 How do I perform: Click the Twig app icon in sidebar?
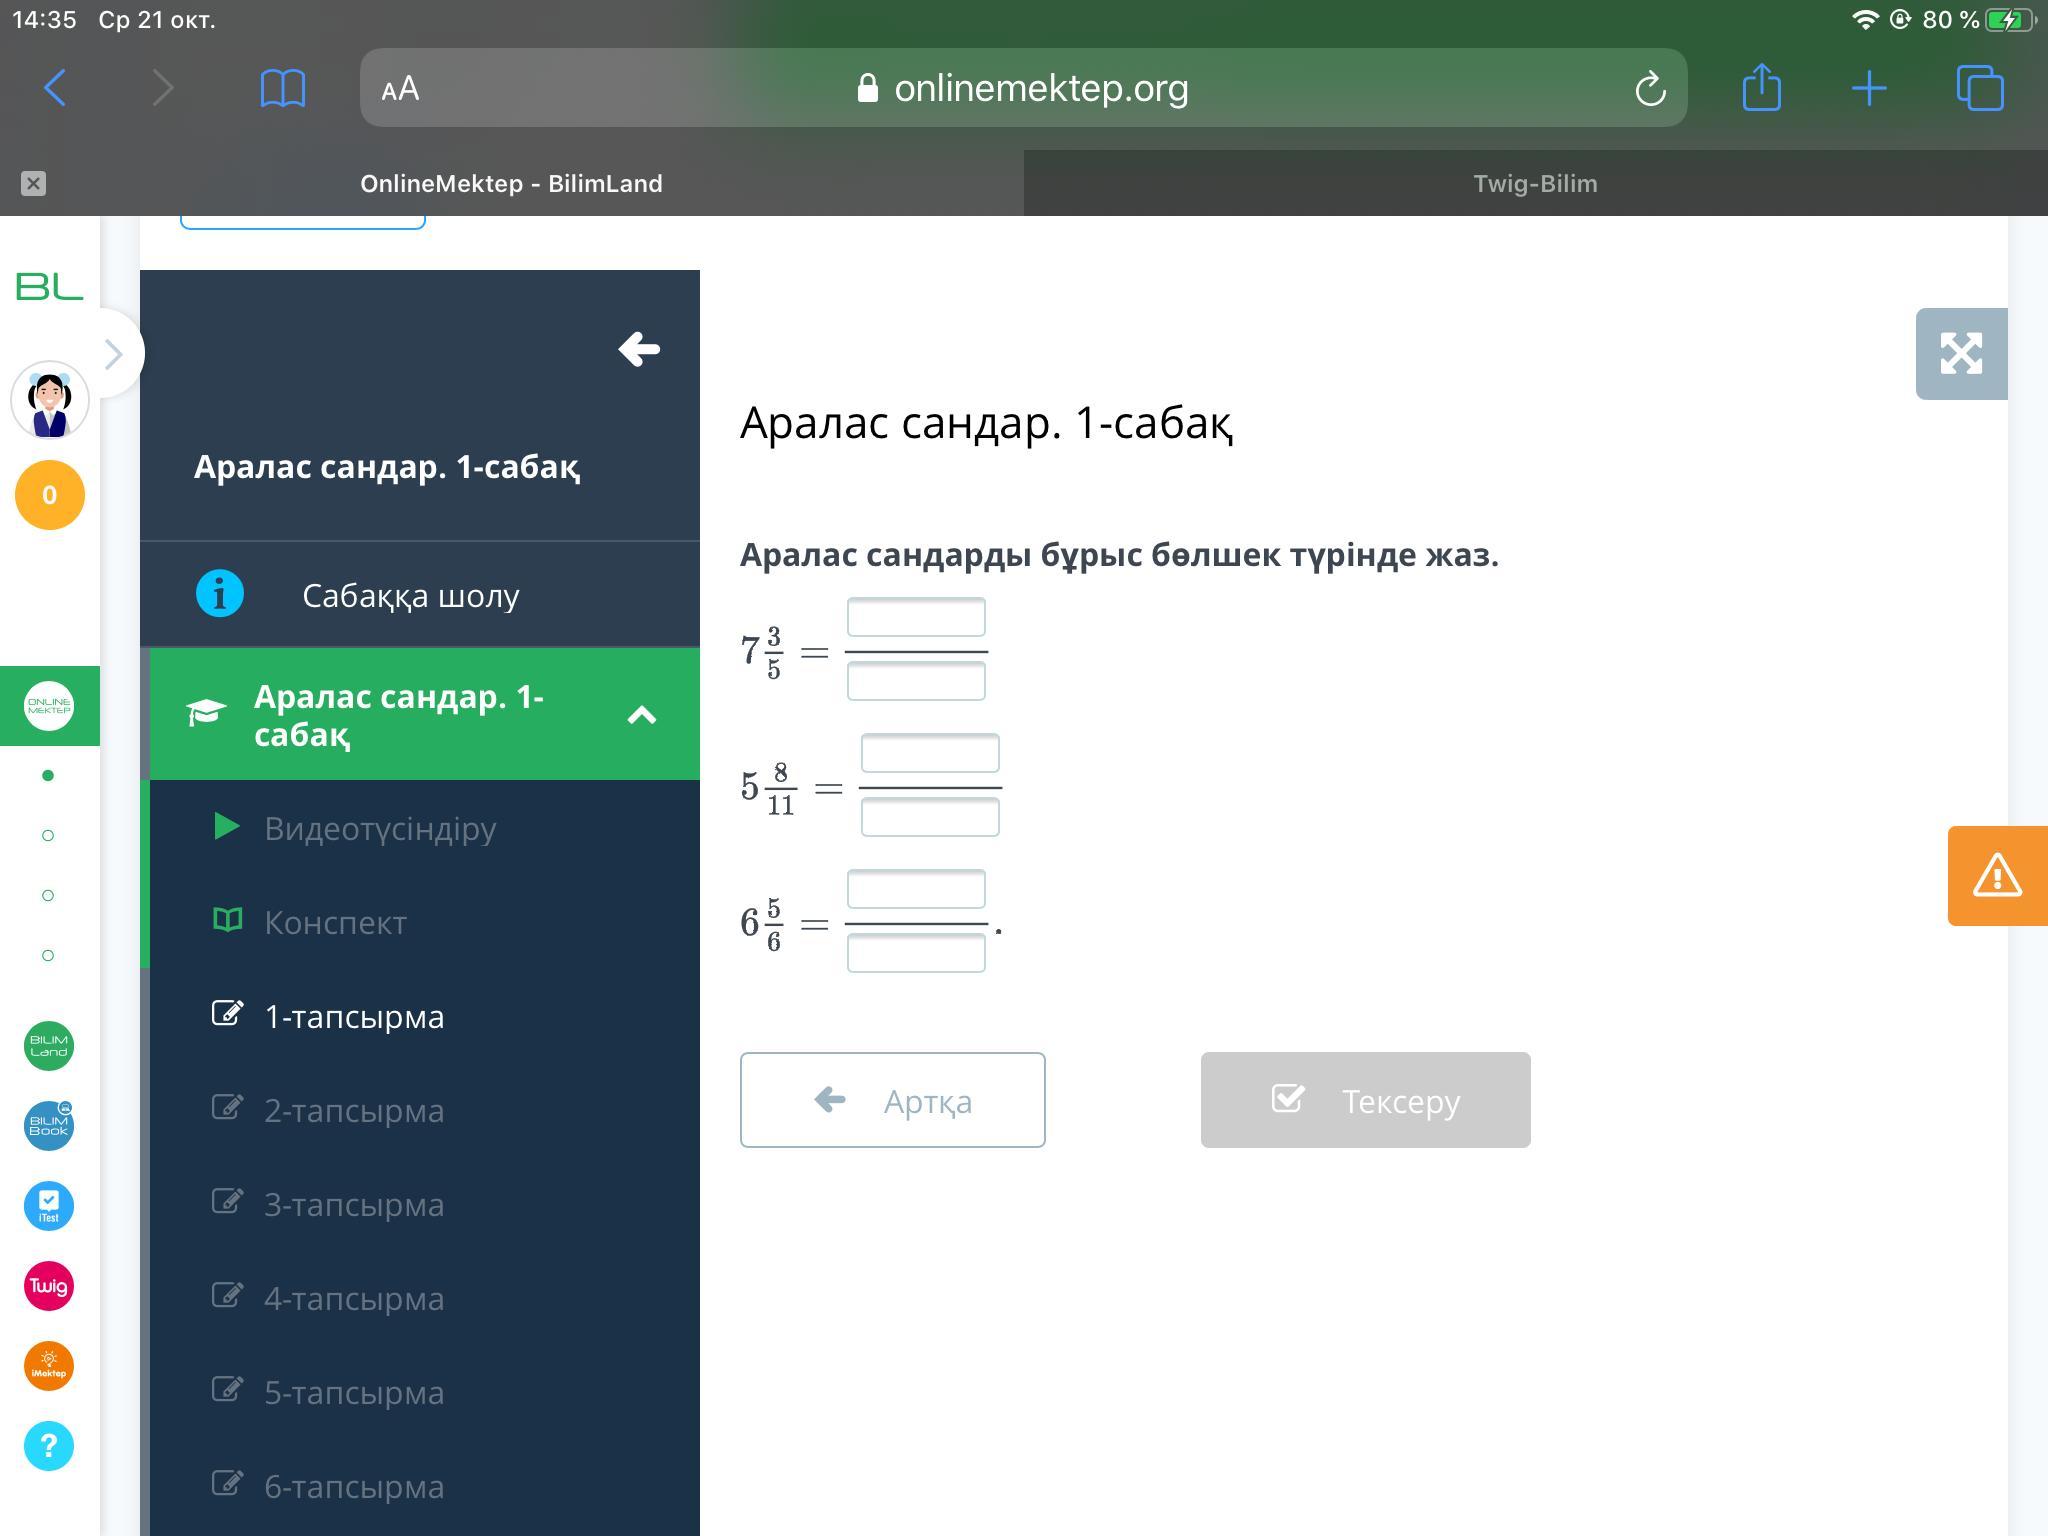pos(49,1286)
